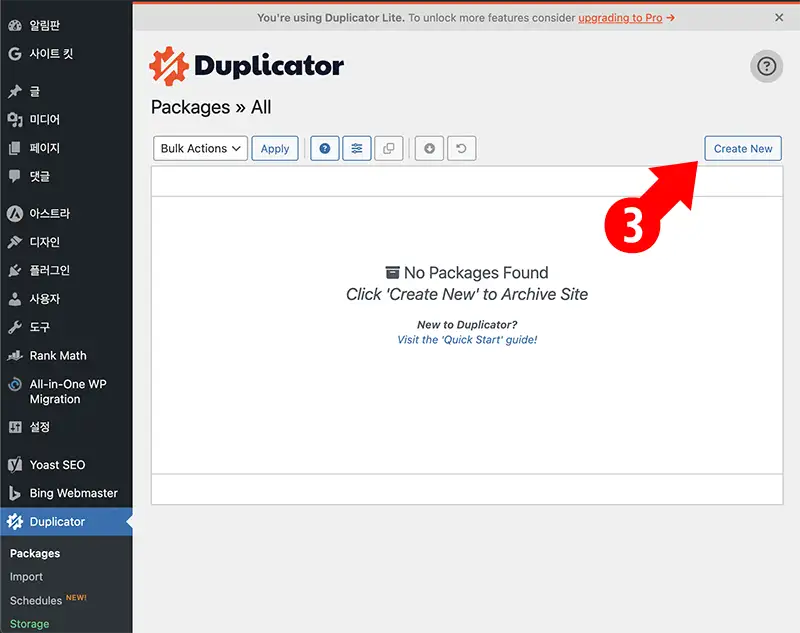Screen dimensions: 800x633
Task: Click the Duplicator gear icon in sidebar
Action: (x=15, y=522)
